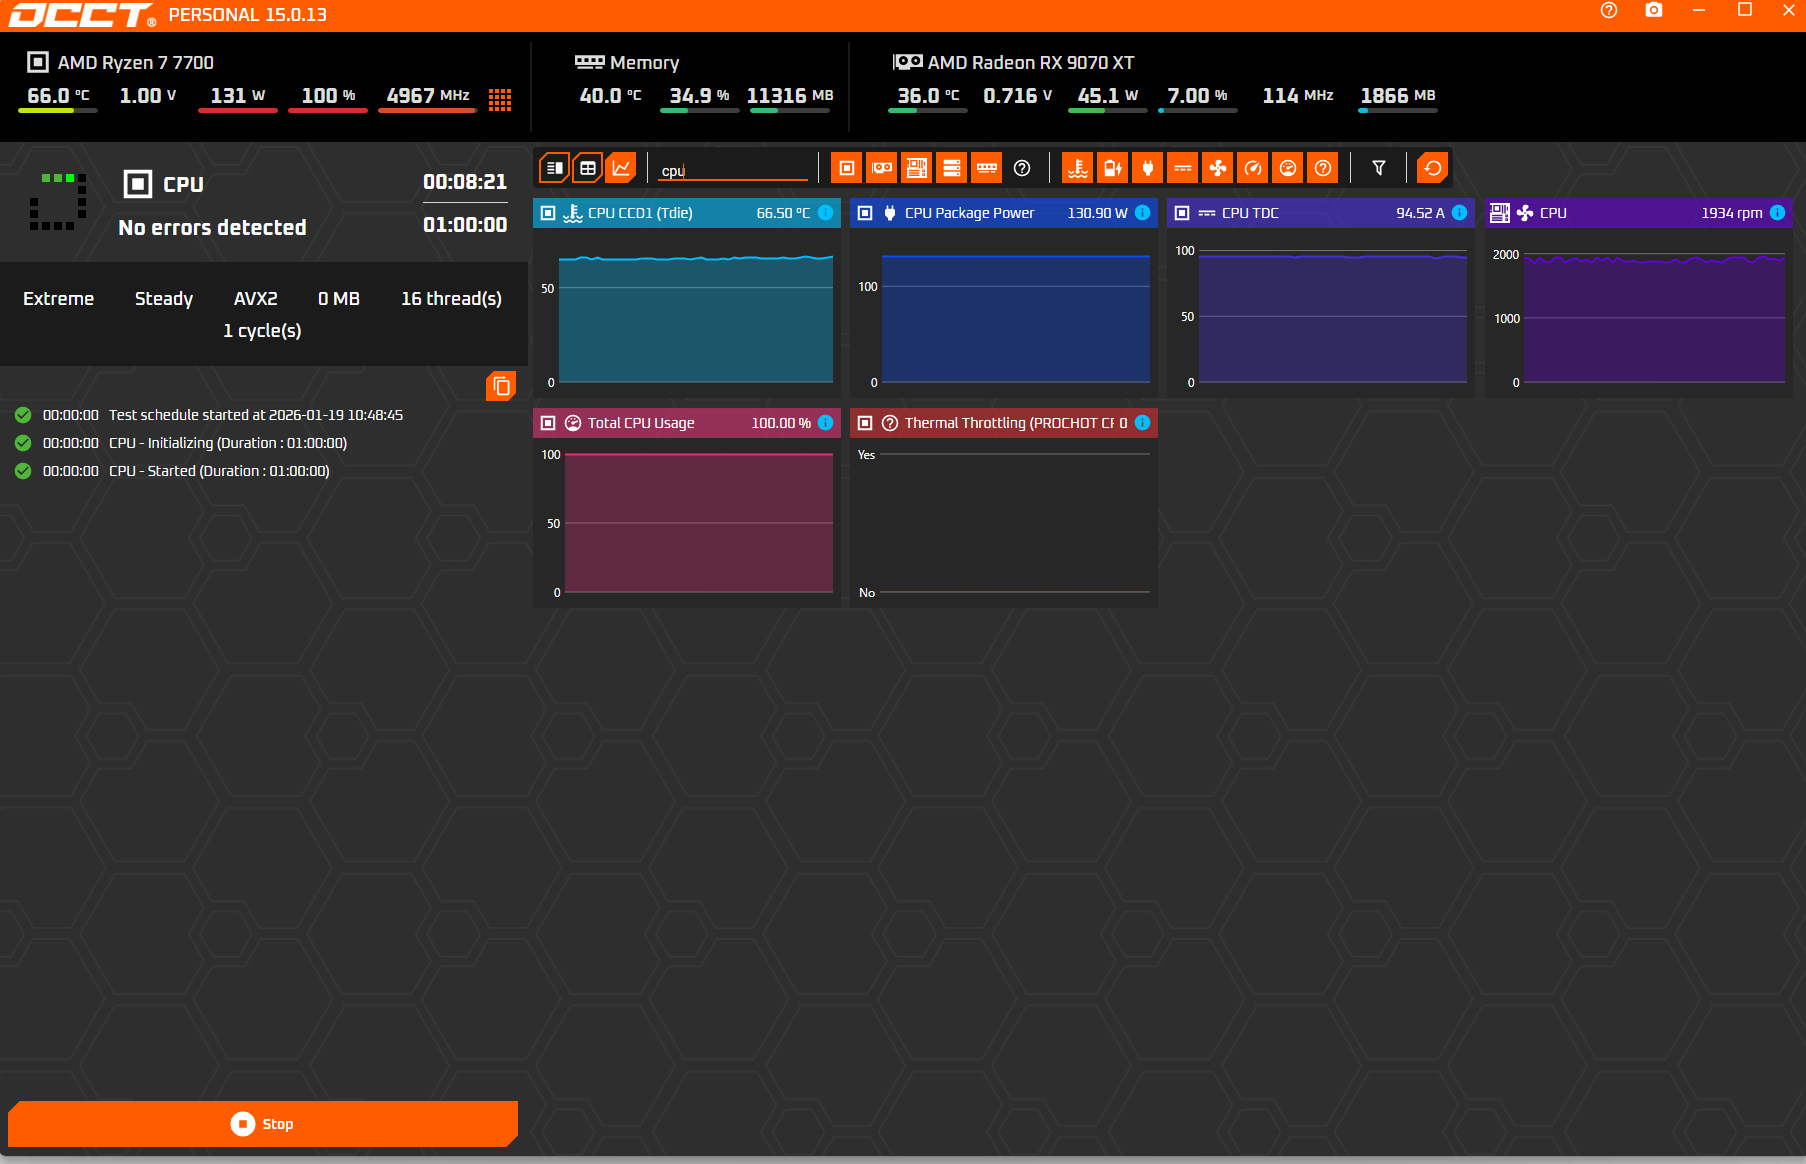Click the '0 MB' memory setting label
Screen dimensions: 1806x1164
click(339, 298)
